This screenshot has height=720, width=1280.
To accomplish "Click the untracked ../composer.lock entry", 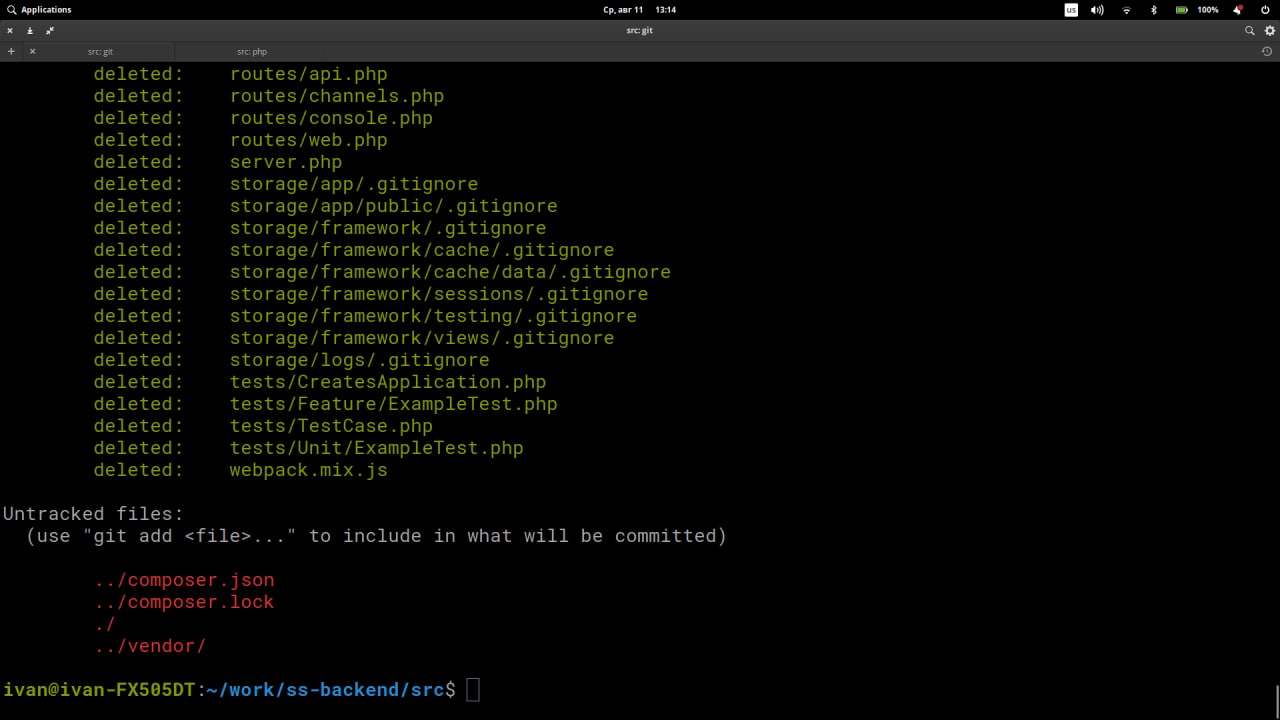I will [x=184, y=602].
